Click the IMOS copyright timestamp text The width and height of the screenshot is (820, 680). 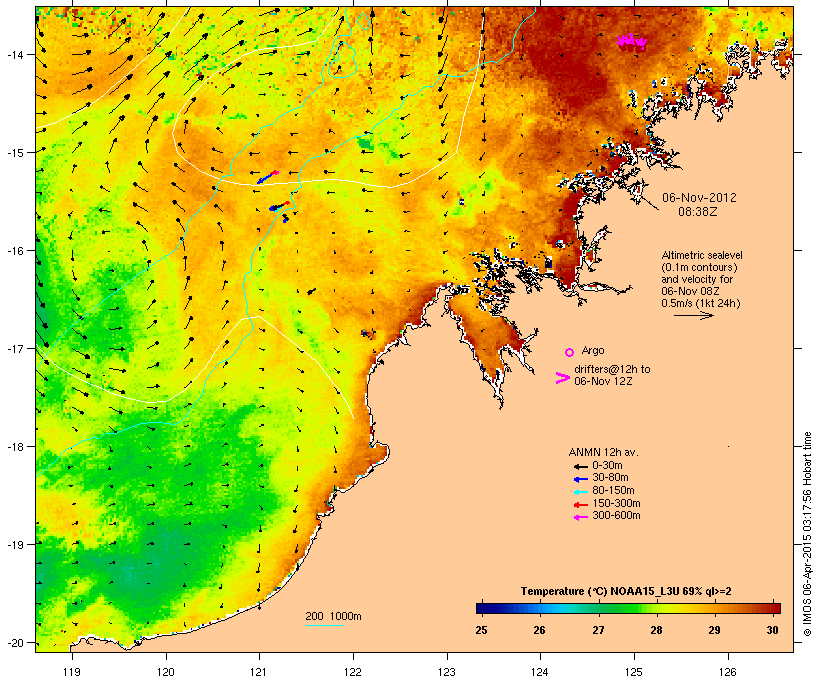[807, 534]
